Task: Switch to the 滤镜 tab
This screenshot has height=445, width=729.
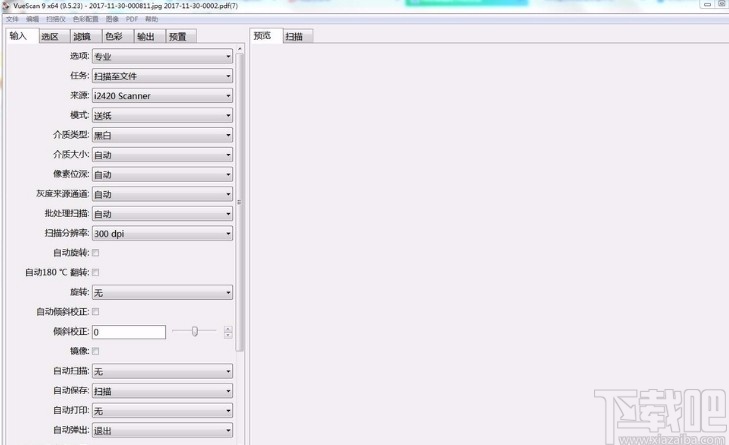Action: (86, 36)
